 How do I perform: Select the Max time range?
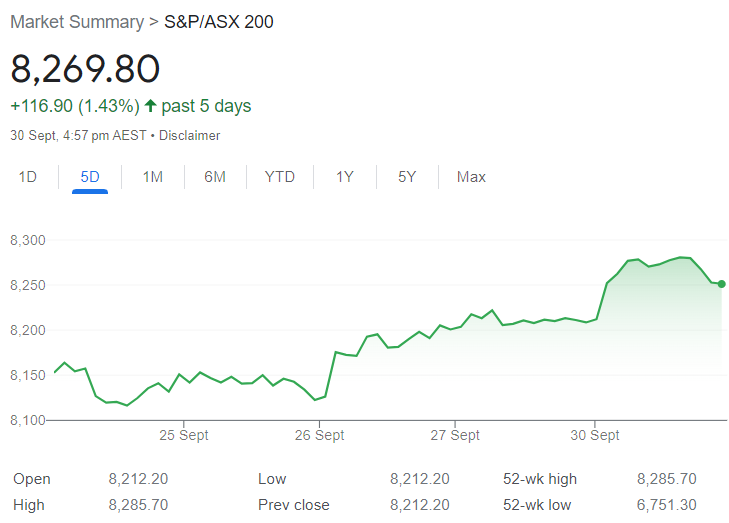[471, 177]
